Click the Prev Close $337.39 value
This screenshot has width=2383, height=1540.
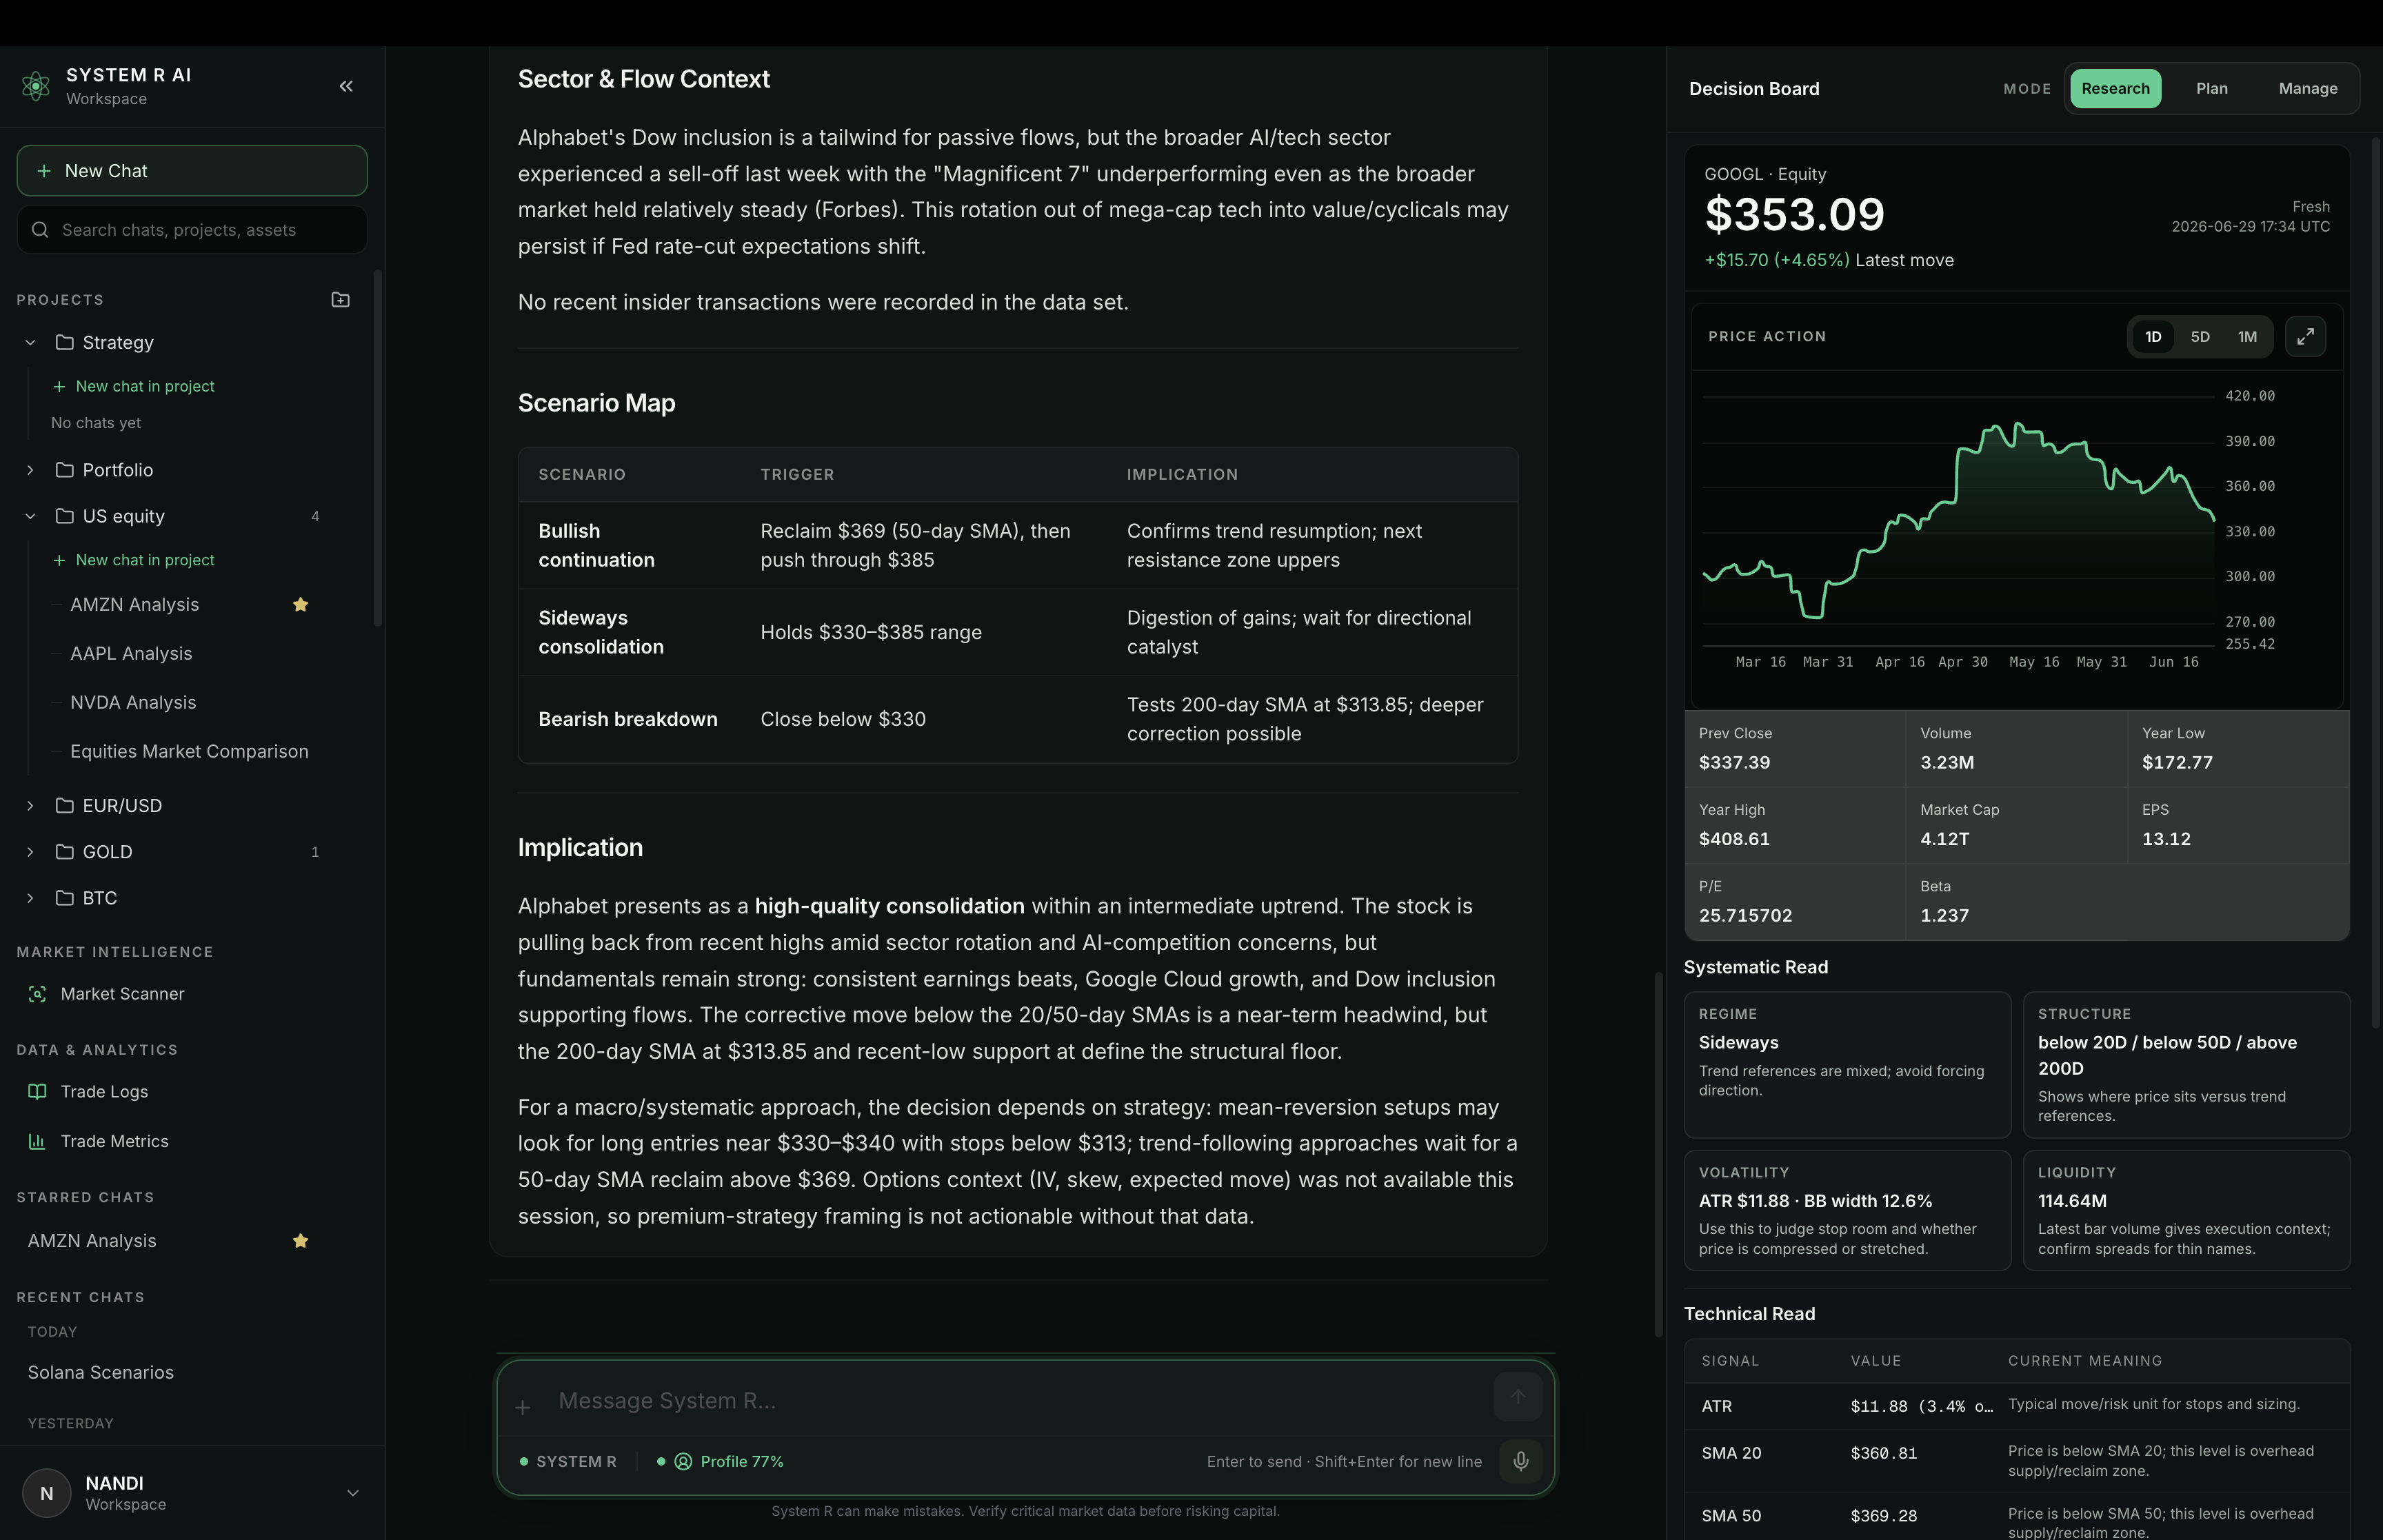[1734, 762]
